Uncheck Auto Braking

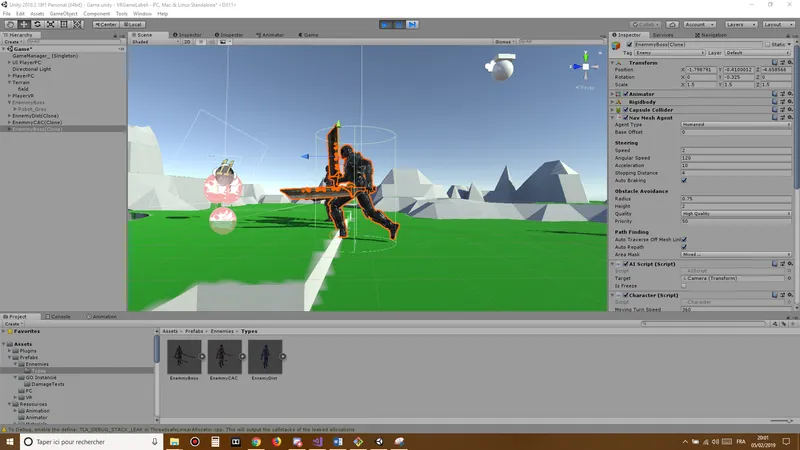[x=684, y=181]
